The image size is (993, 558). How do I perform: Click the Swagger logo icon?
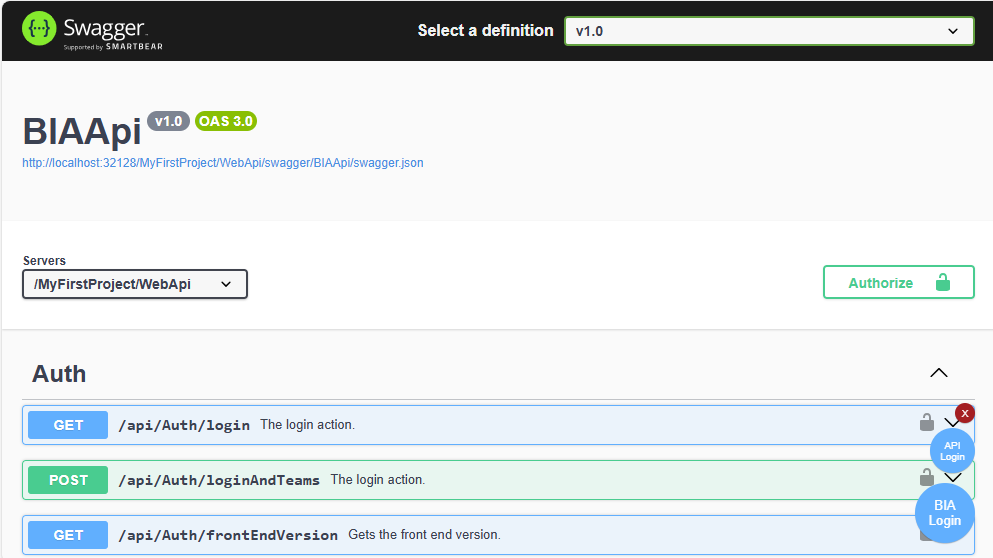point(40,29)
